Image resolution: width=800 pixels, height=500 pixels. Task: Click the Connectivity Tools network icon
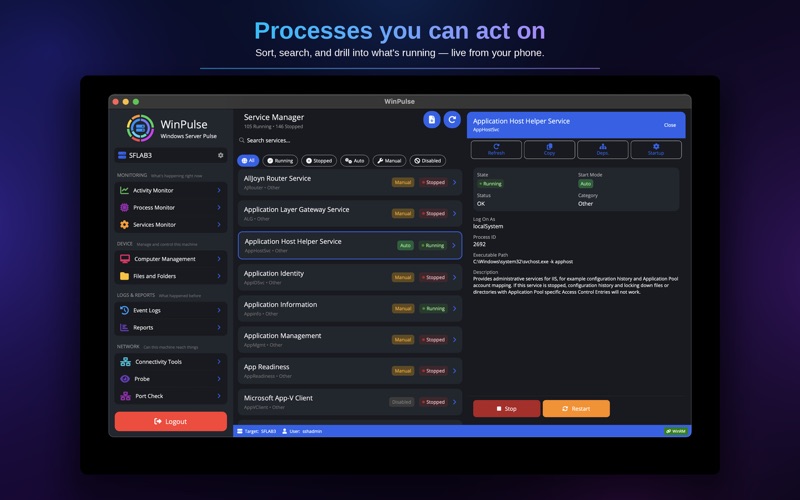pyautogui.click(x=125, y=362)
